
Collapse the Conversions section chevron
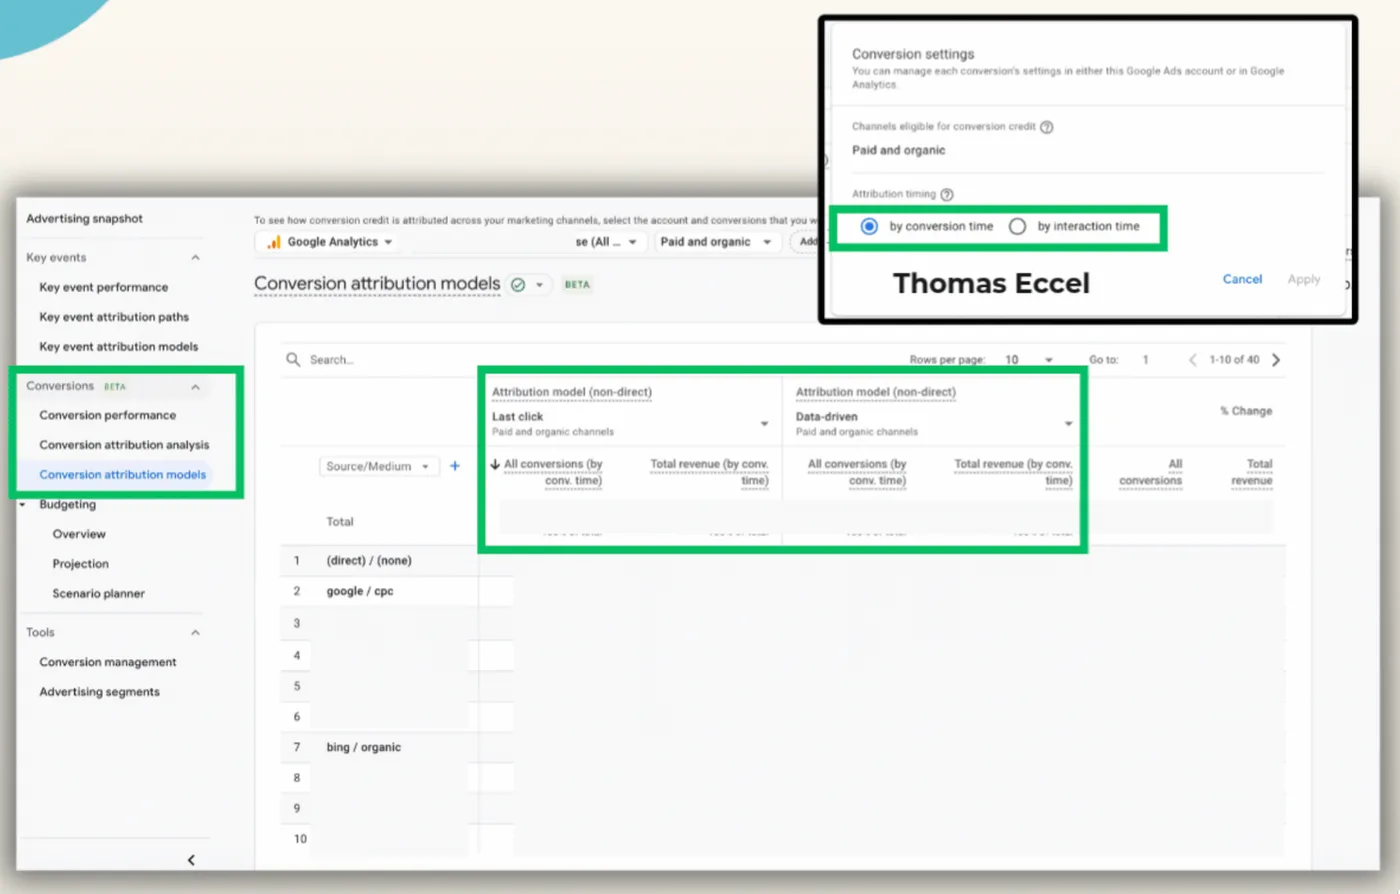click(195, 387)
